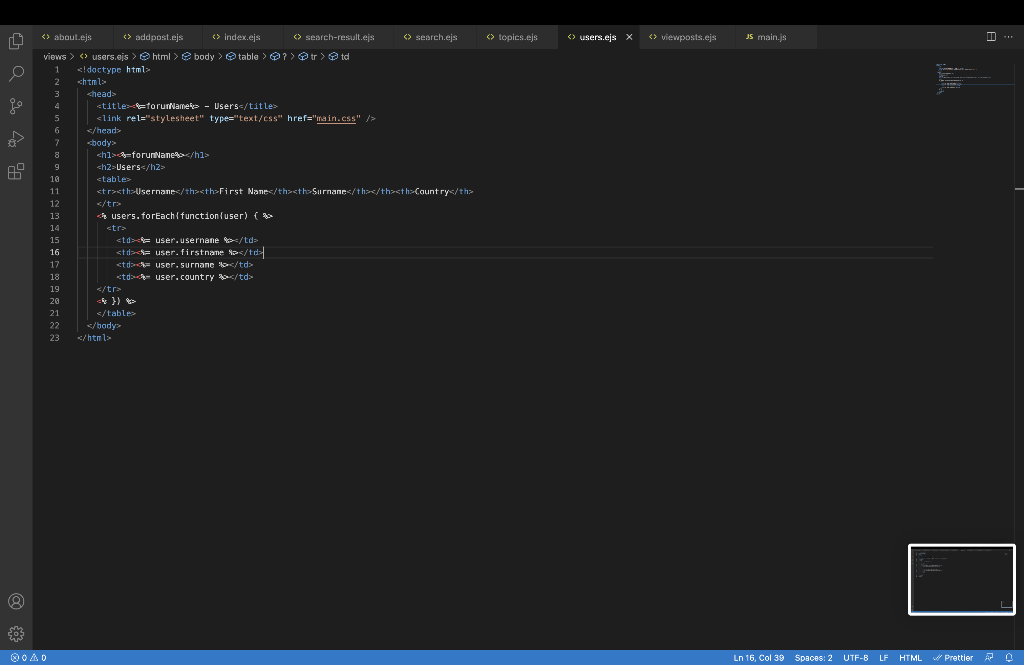Open the users.ejs breadcrumb dropdown
This screenshot has width=1024, height=665.
(104, 57)
